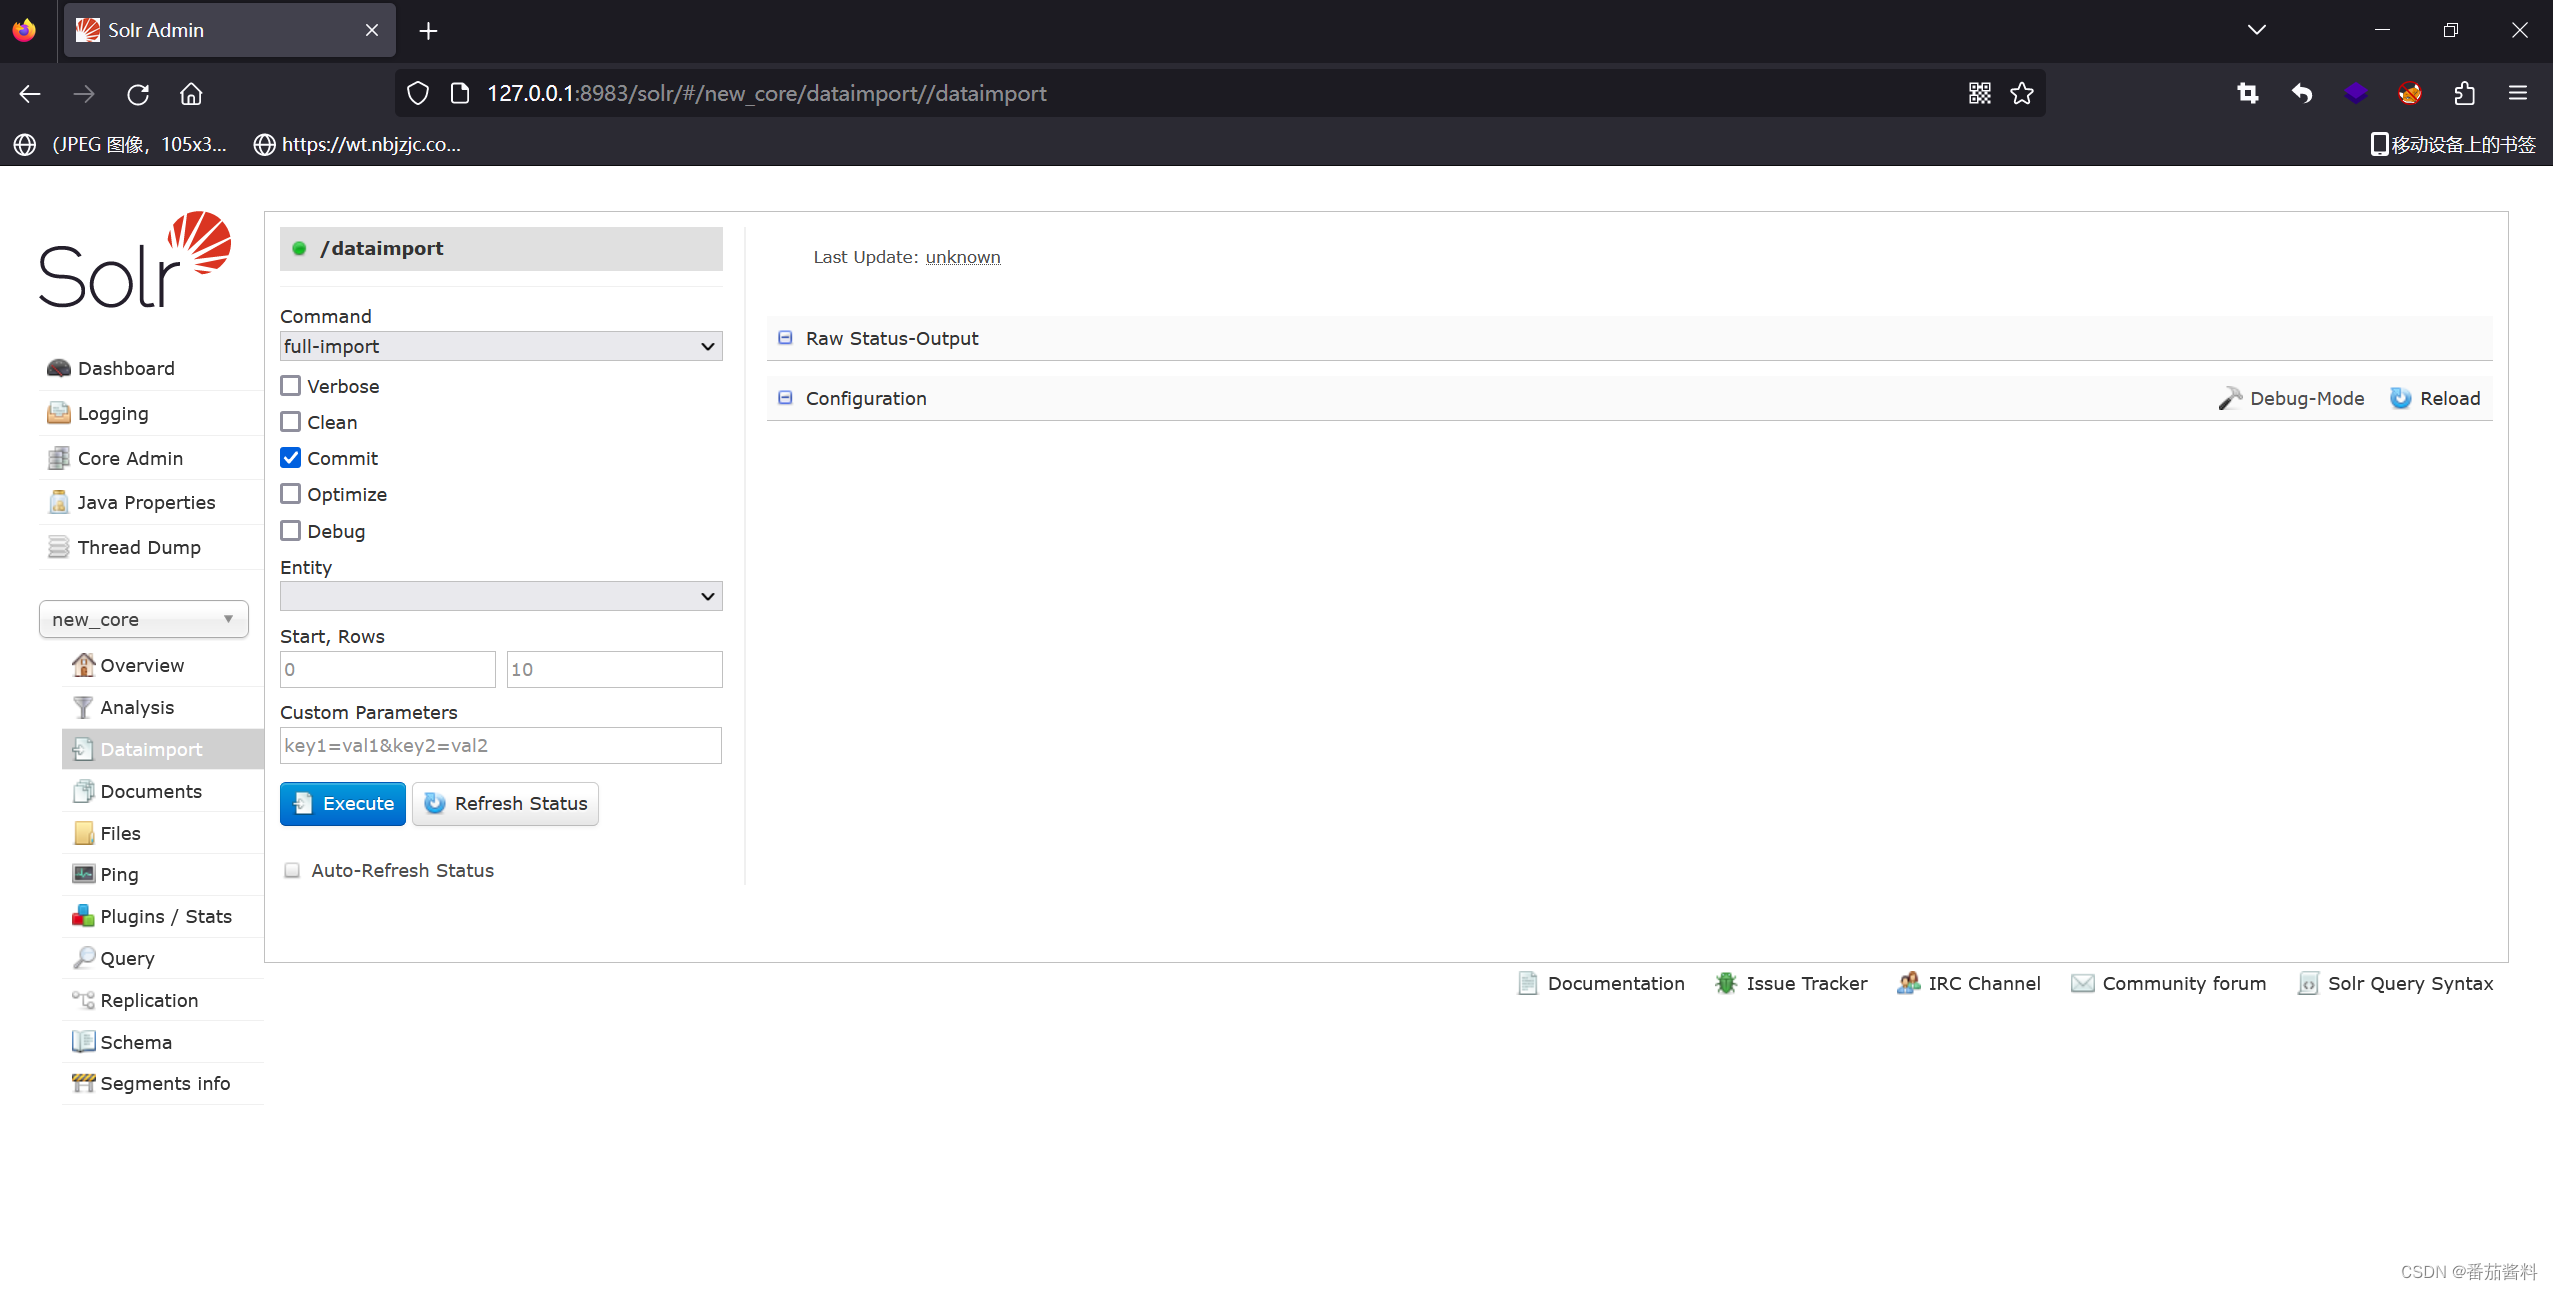Click the Query magnifier icon
2553x1290 pixels.
click(84, 958)
